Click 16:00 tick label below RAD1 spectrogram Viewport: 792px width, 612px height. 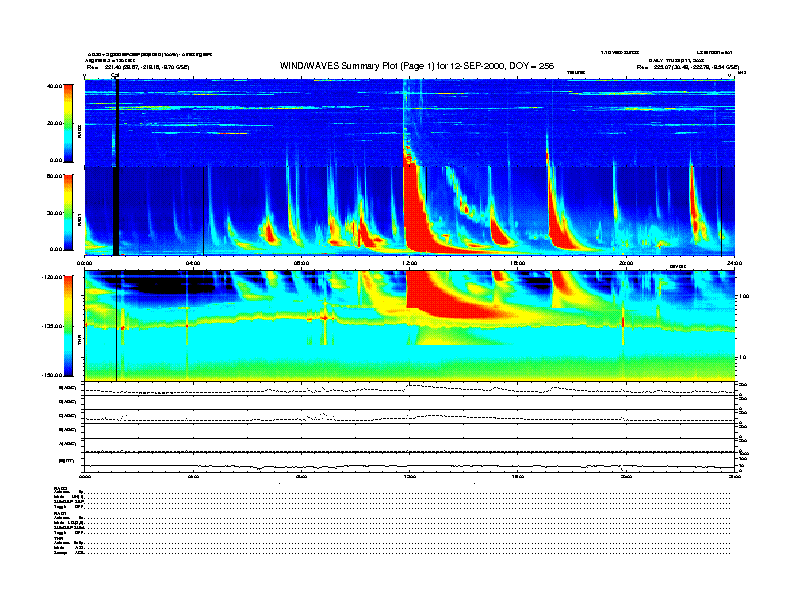click(518, 263)
